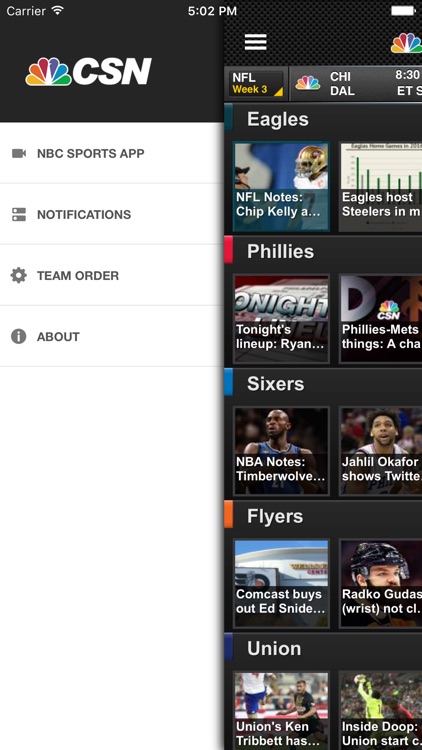Viewport: 422px width, 750px height.
Task: Open Radko Gudas (wrist) article thumbnail
Action: (x=381, y=584)
